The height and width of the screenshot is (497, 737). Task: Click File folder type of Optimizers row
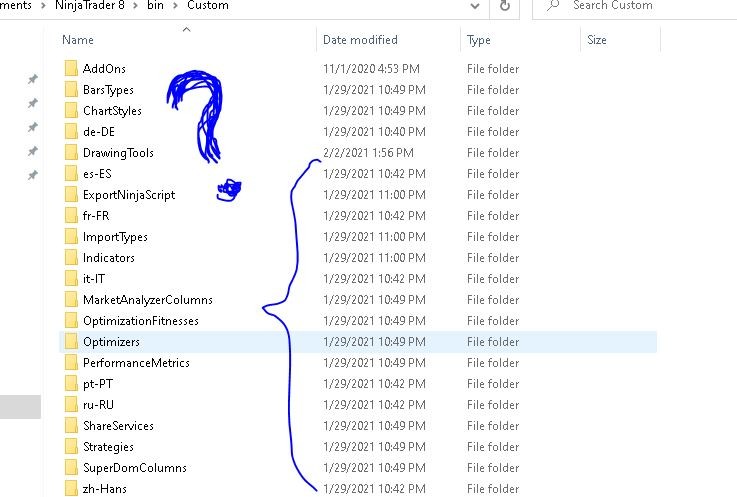pos(493,342)
